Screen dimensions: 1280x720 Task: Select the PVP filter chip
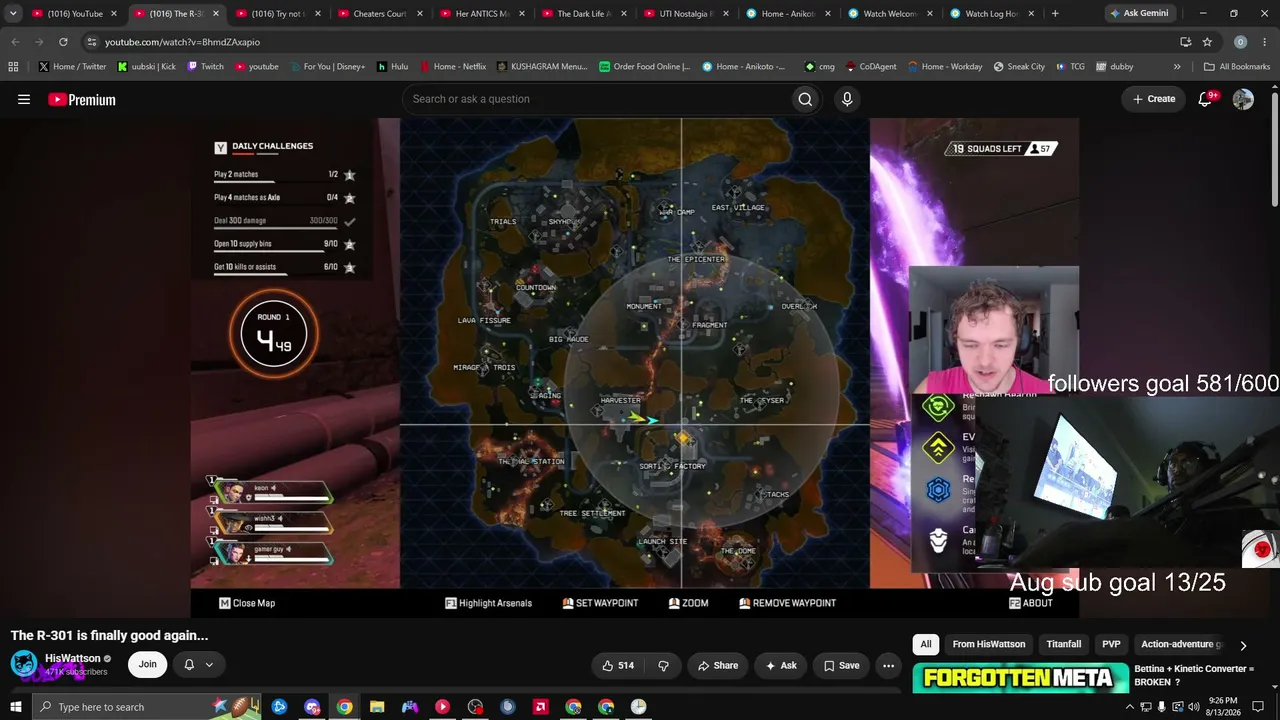coord(1111,645)
